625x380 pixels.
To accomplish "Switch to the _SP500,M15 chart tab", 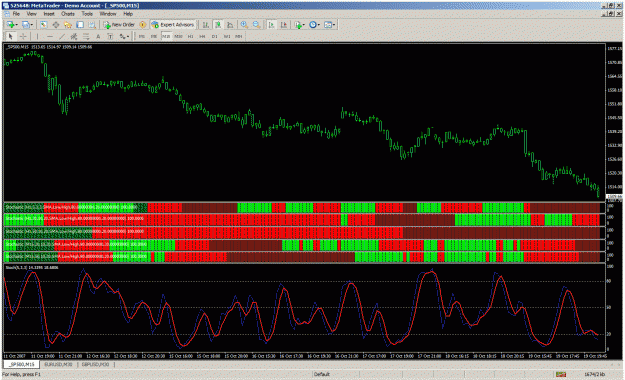I will tap(22, 364).
